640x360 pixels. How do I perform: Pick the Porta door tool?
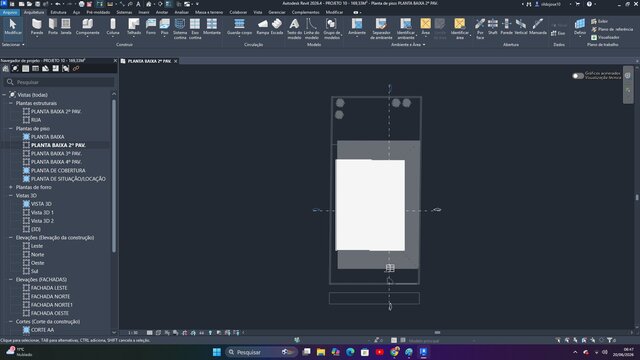(x=53, y=27)
